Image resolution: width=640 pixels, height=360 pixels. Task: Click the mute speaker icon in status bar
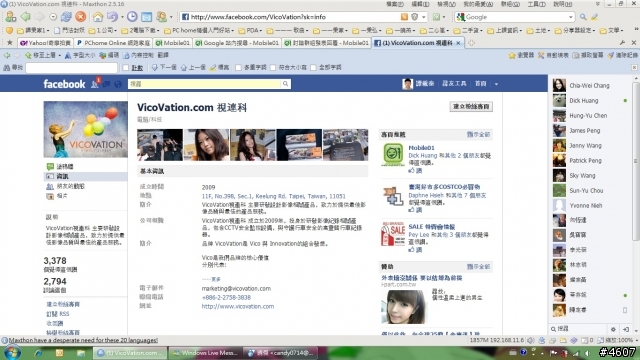pos(531,340)
